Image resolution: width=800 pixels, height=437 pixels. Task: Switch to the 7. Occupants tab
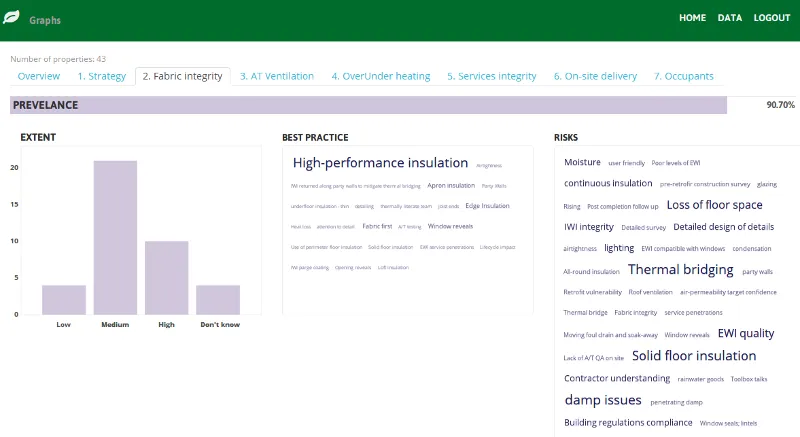pyautogui.click(x=683, y=76)
